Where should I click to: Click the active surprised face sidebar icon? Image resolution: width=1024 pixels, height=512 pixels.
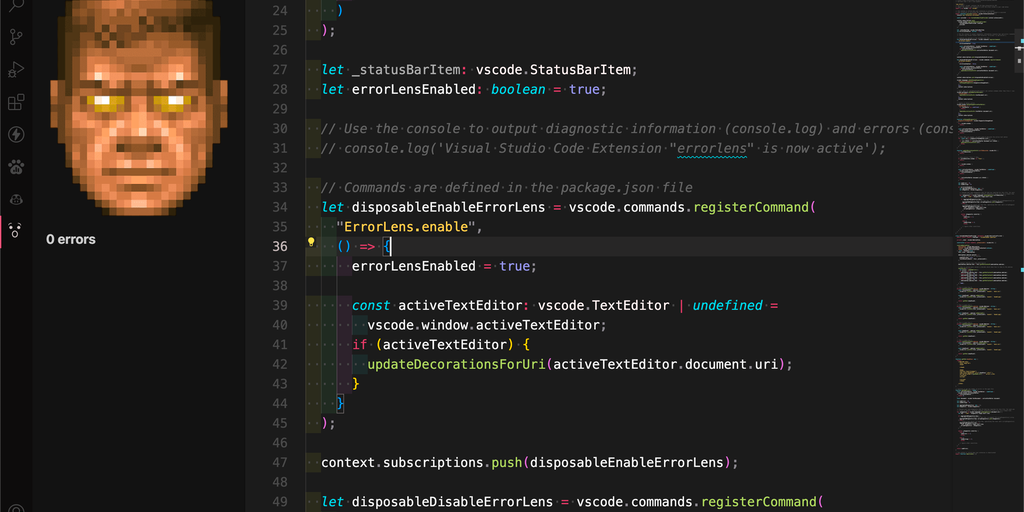coord(16,230)
